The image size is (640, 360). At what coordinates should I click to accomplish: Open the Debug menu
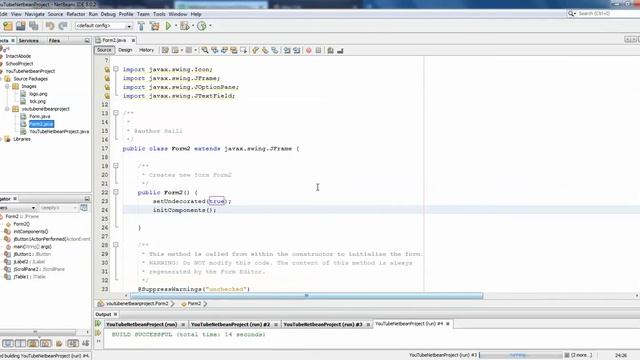click(108, 14)
